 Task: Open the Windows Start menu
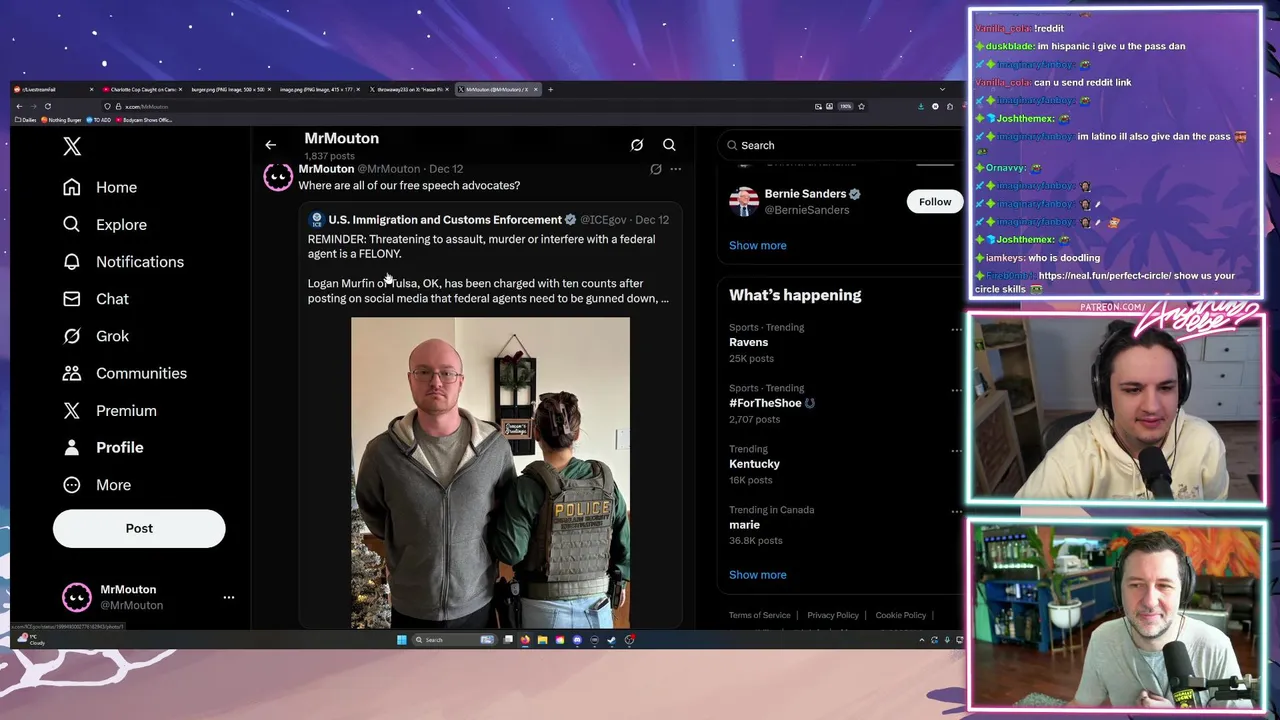[402, 640]
